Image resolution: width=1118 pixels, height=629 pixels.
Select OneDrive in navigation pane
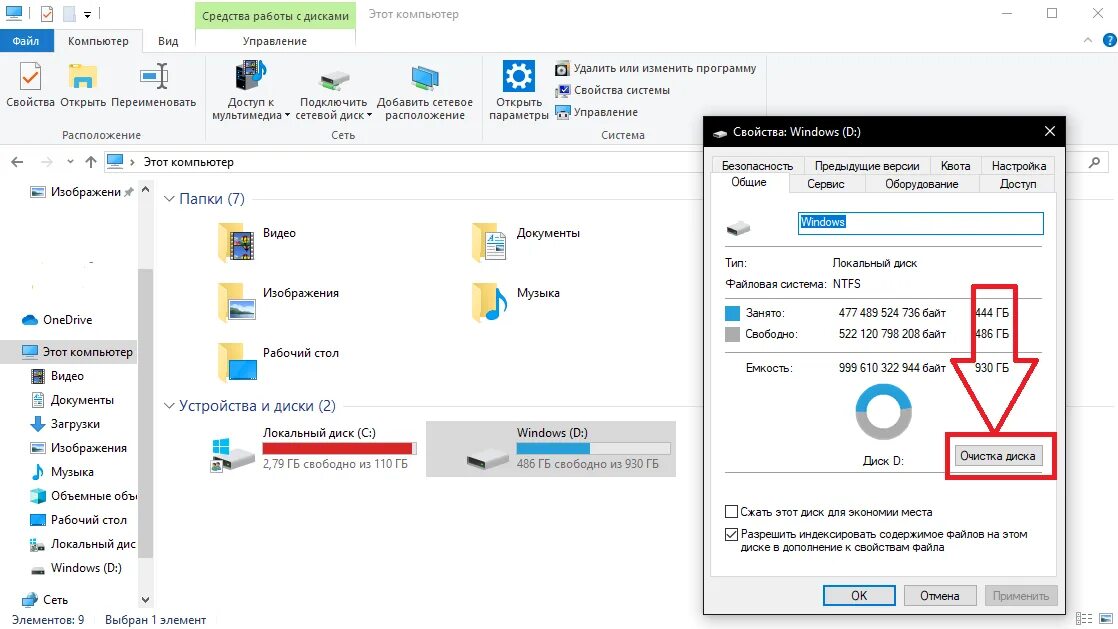(57, 319)
